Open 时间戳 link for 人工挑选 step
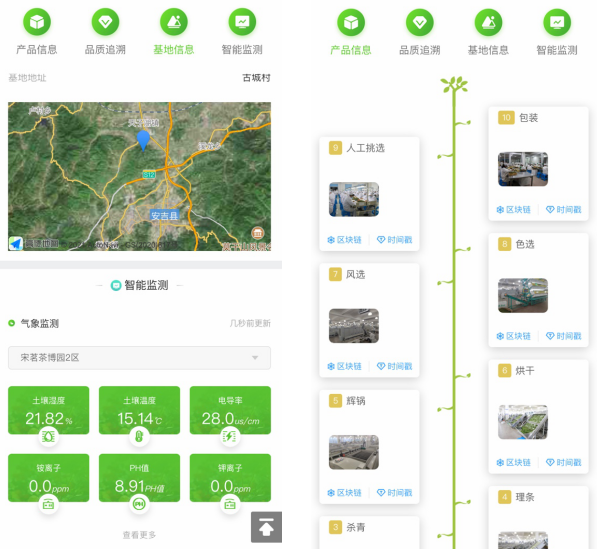 coord(395,240)
